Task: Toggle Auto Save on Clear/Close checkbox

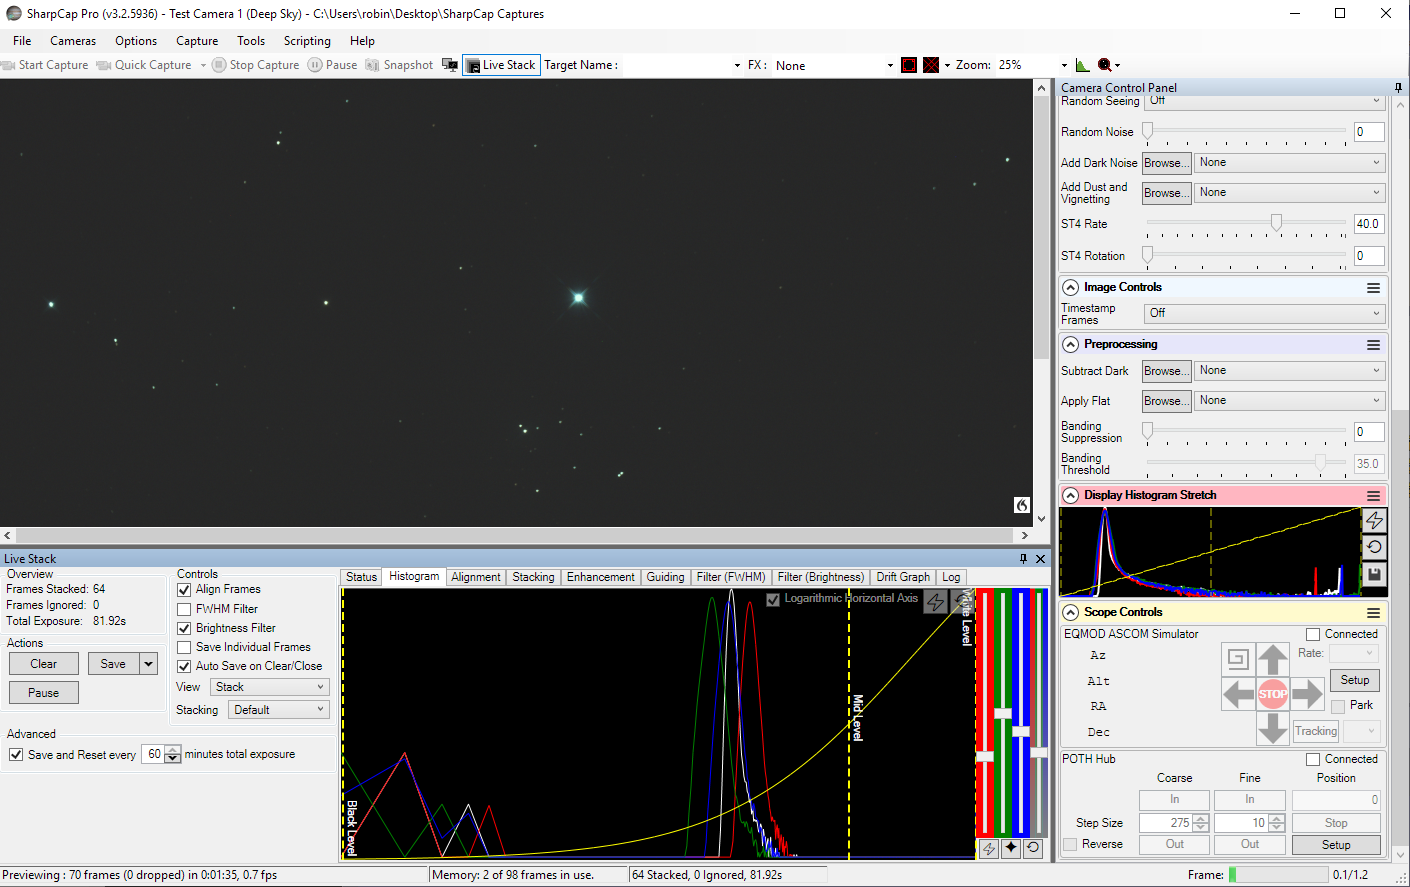Action: (184, 666)
